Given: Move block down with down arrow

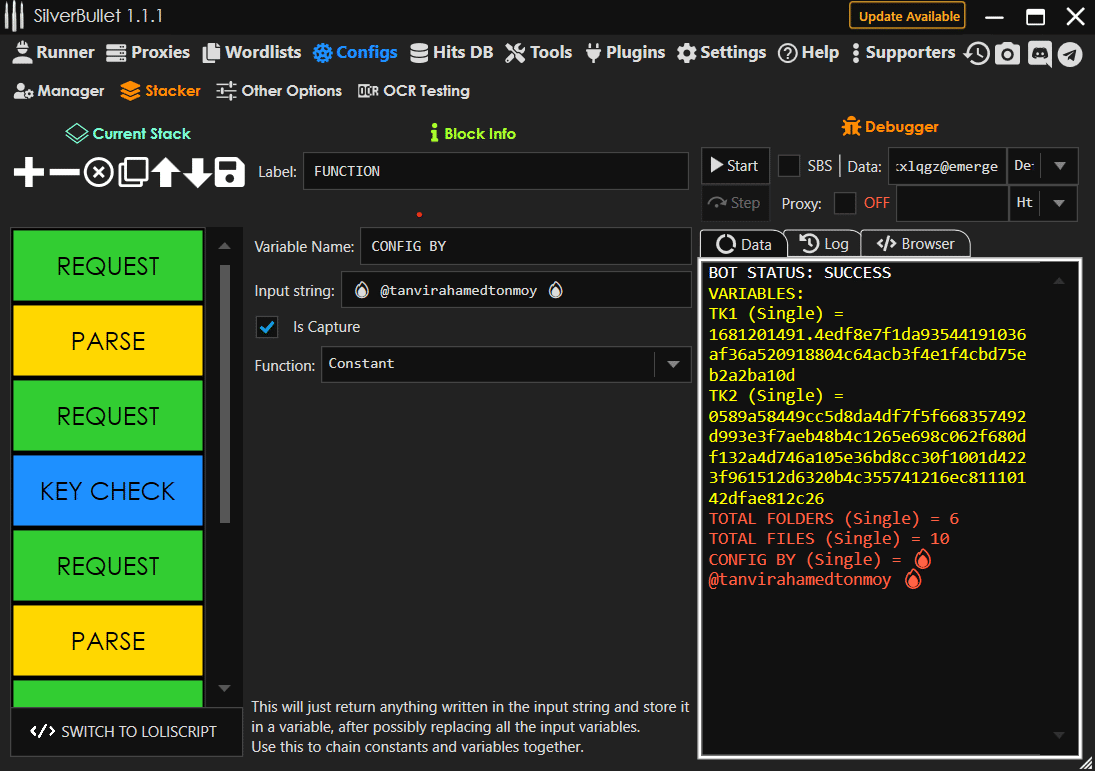Looking at the screenshot, I should coord(198,172).
